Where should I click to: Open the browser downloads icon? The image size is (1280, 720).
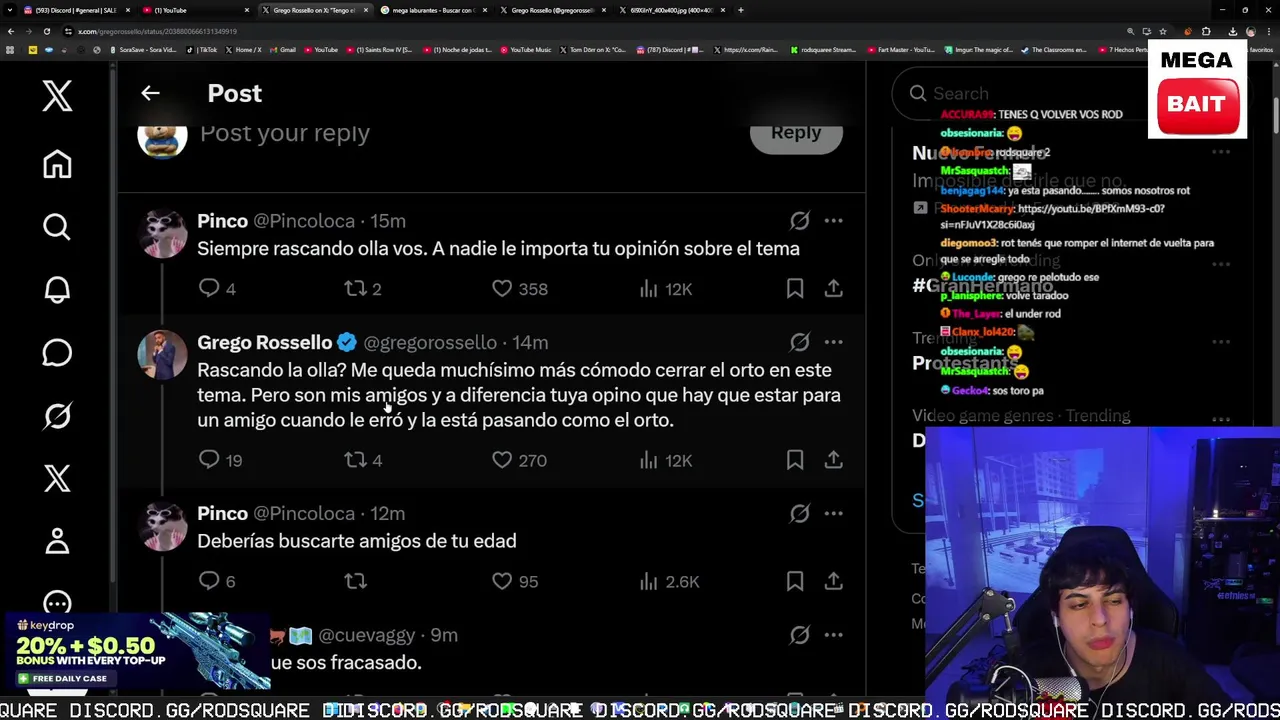(x=1232, y=31)
